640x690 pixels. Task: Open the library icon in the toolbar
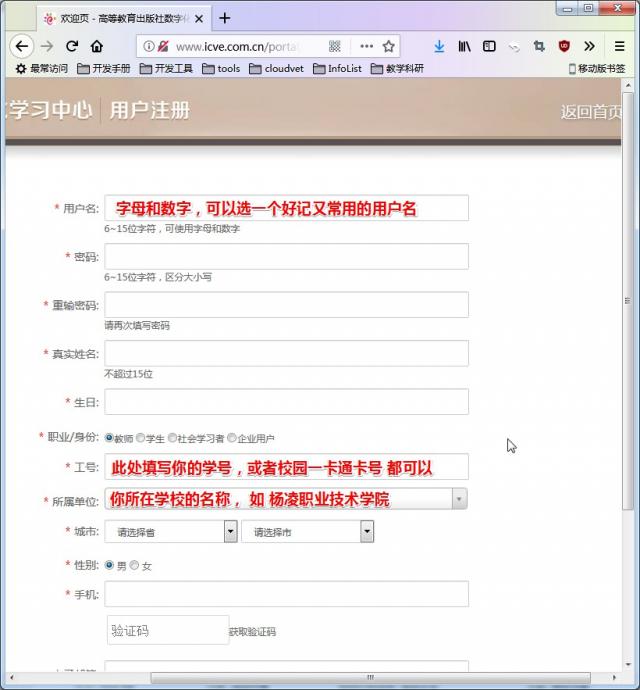464,46
